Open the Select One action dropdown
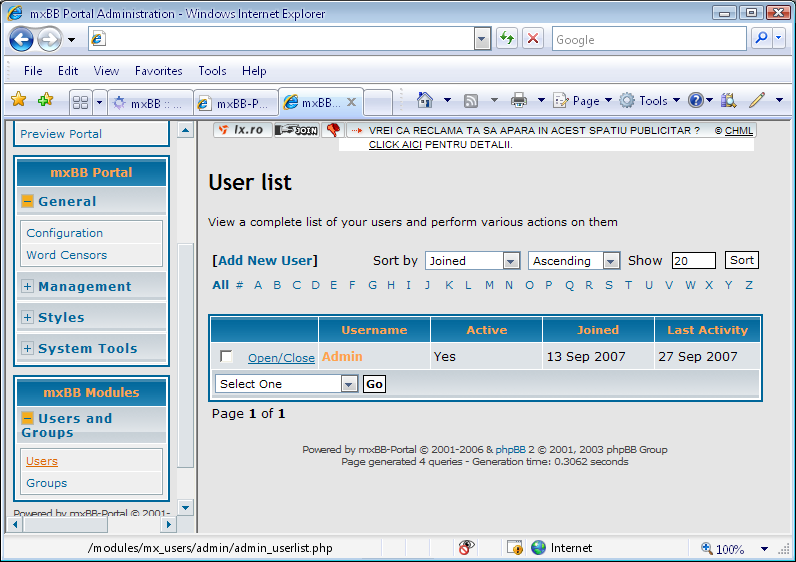This screenshot has height=562, width=796. (x=286, y=384)
